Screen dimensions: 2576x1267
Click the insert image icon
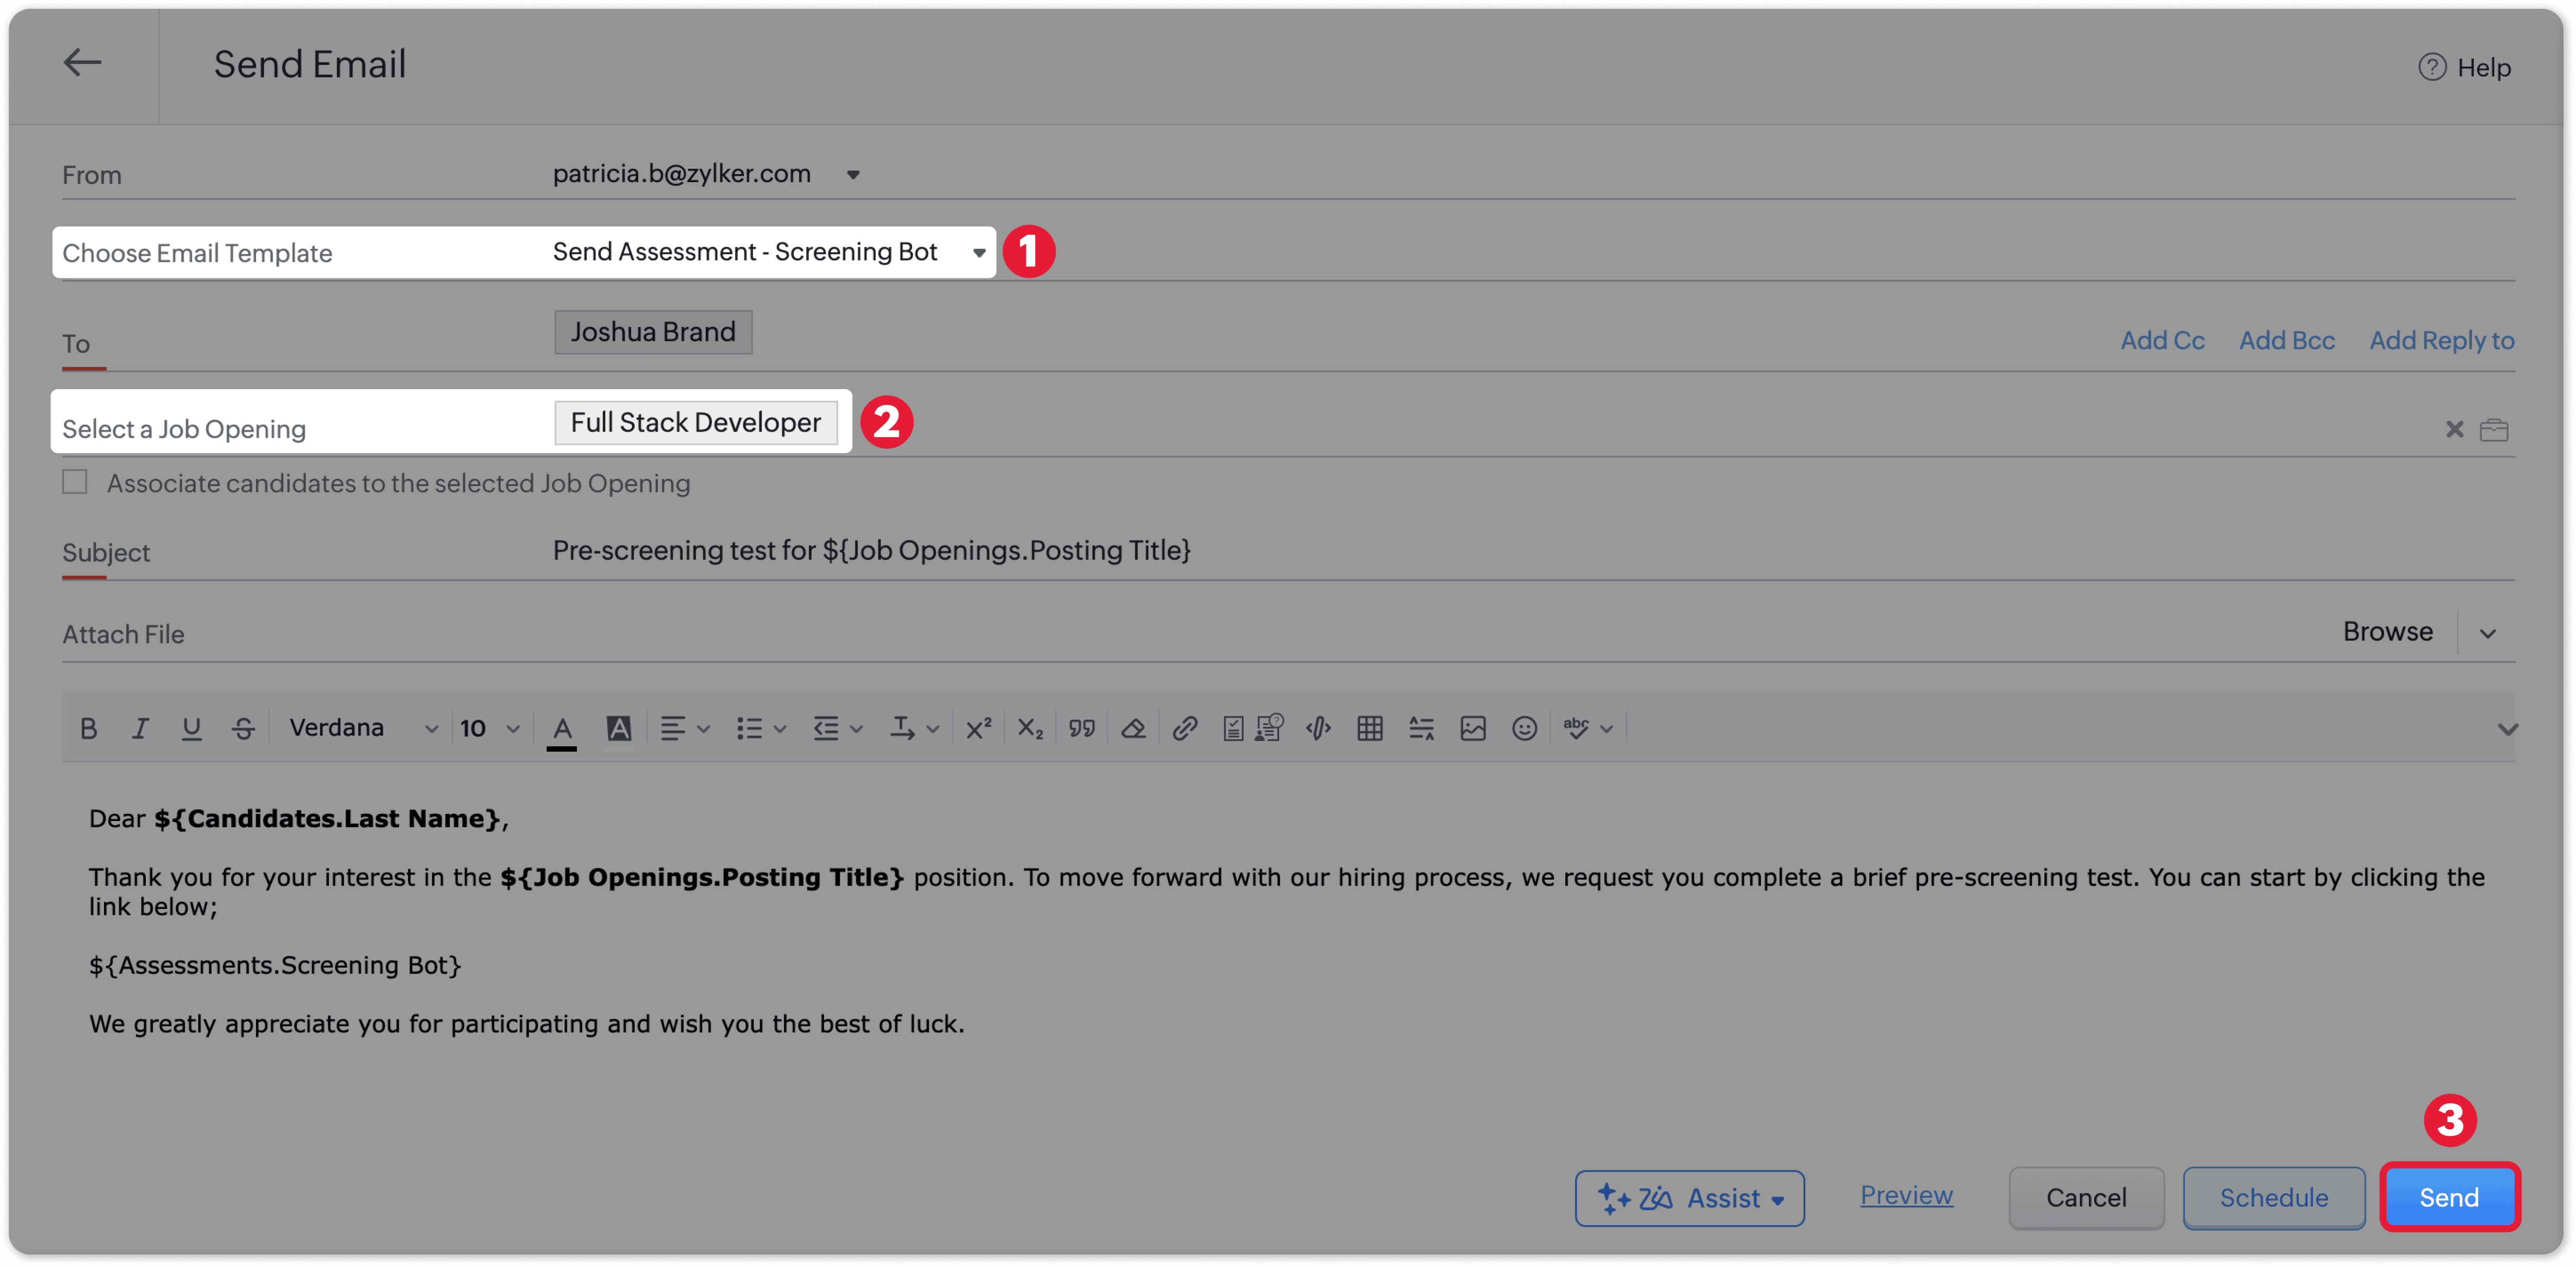[1472, 729]
